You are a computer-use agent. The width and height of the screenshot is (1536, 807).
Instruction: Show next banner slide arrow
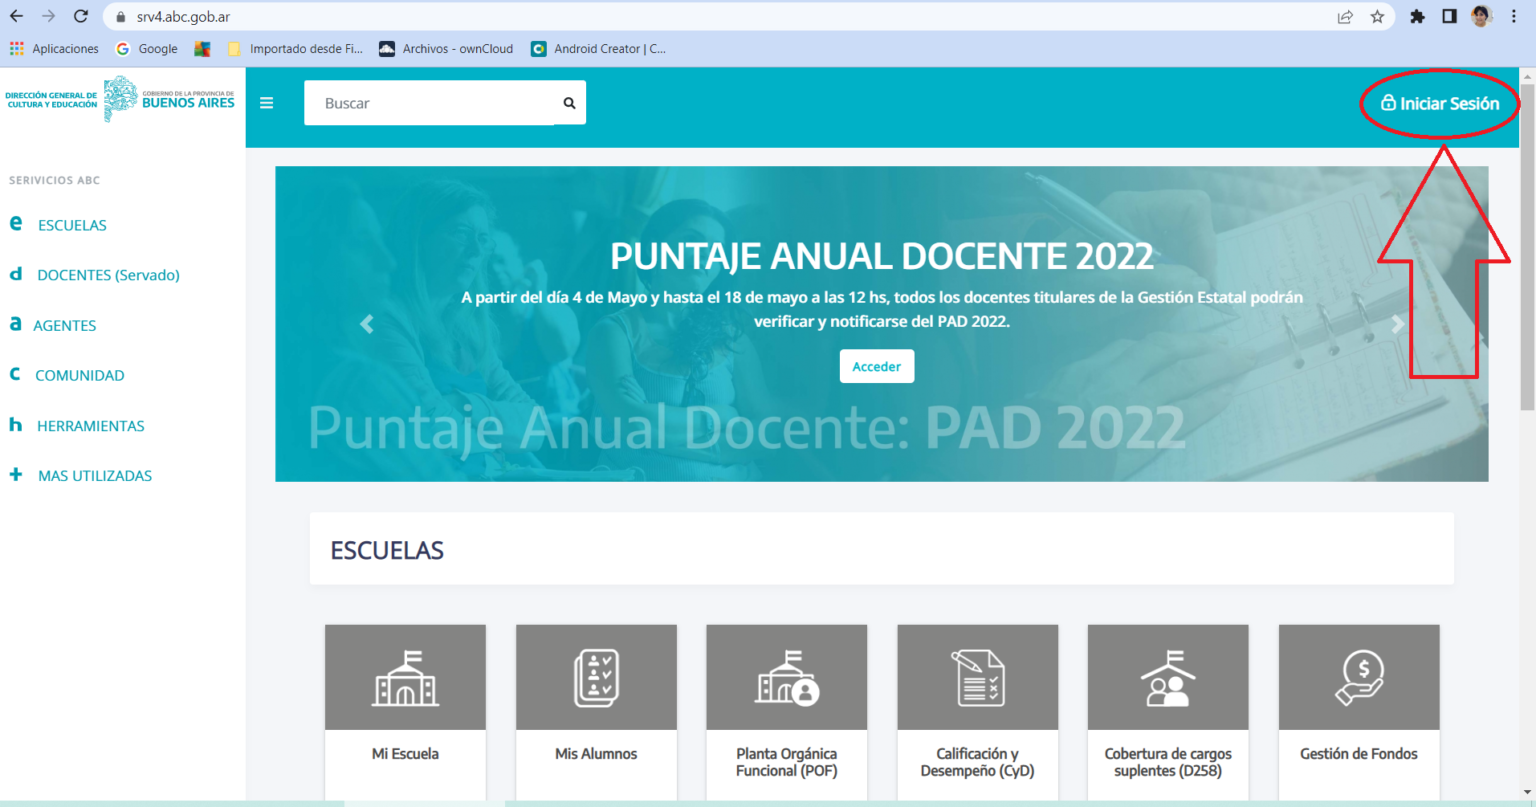click(x=1397, y=324)
